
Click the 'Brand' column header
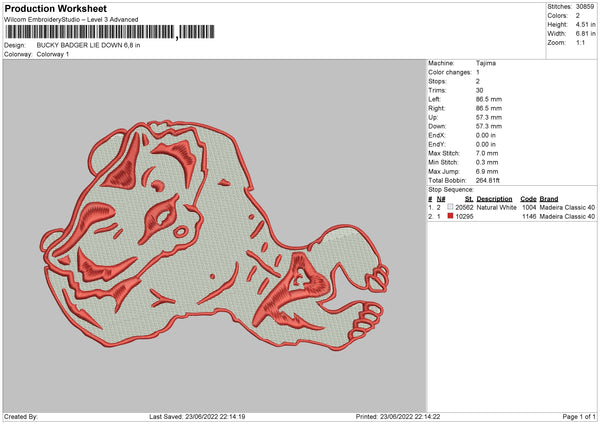tap(549, 199)
